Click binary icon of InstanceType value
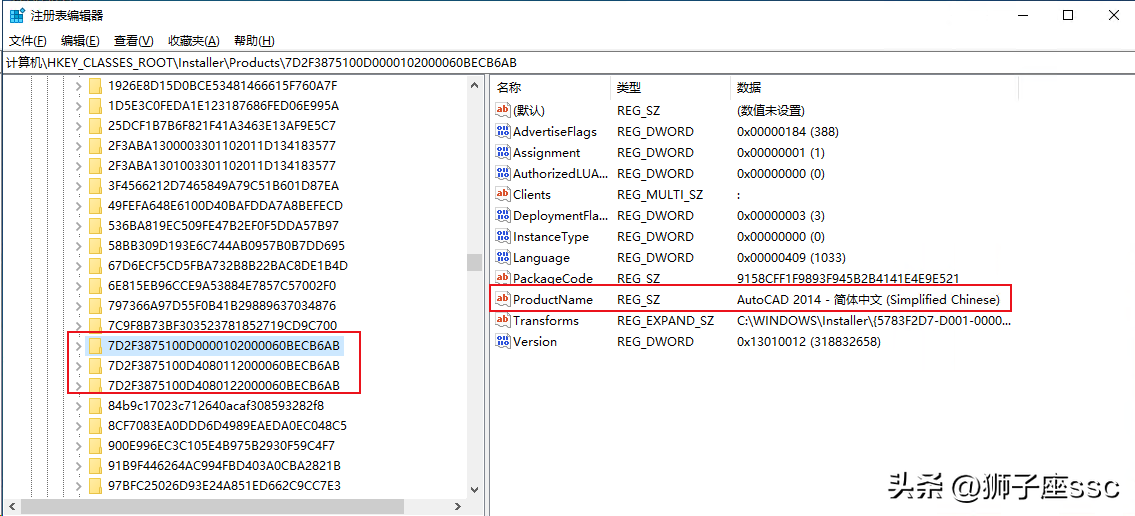Screen dimensions: 1135x516 coord(503,236)
